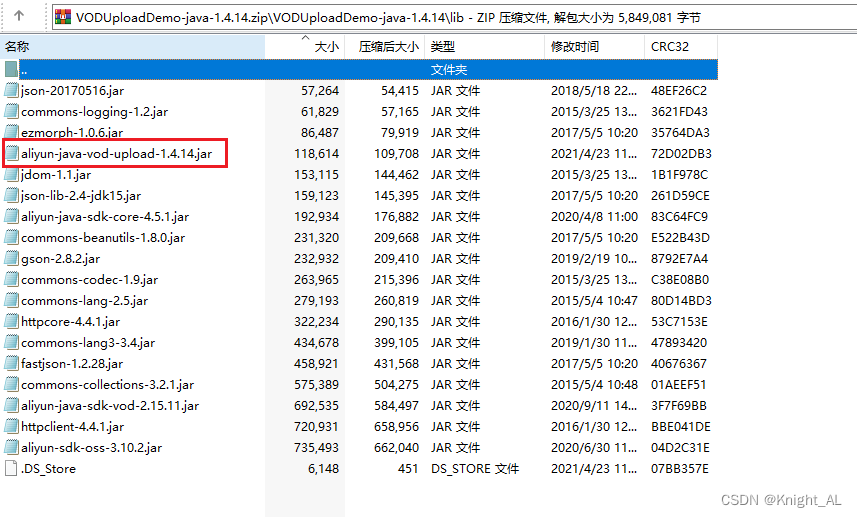Click CRC32 value 48EF26C2
The width and height of the screenshot is (857, 517).
(678, 91)
